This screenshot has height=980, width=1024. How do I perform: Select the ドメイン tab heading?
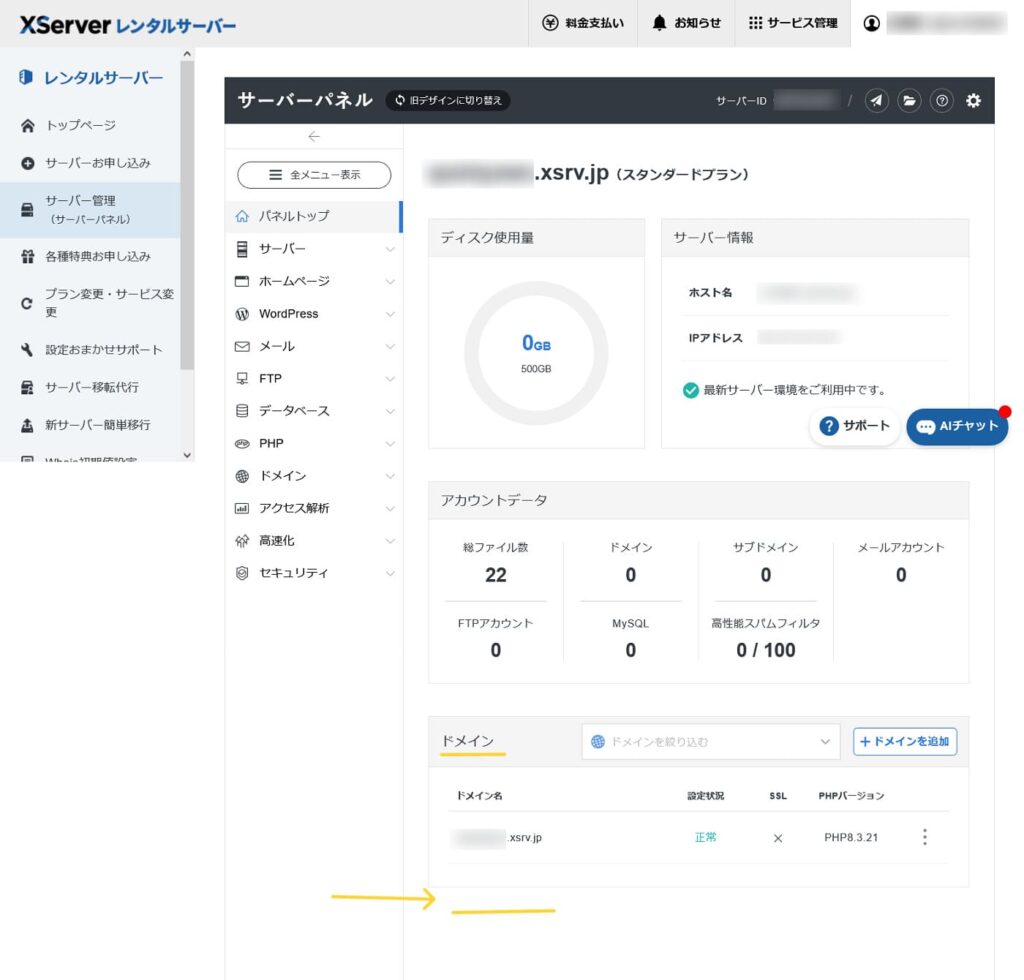pos(468,741)
